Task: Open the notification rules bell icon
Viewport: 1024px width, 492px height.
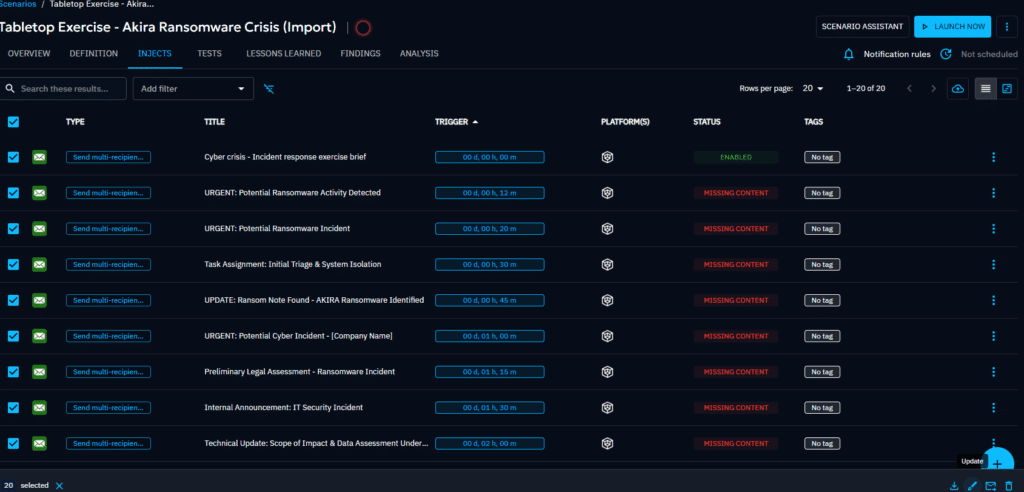Action: [849, 54]
